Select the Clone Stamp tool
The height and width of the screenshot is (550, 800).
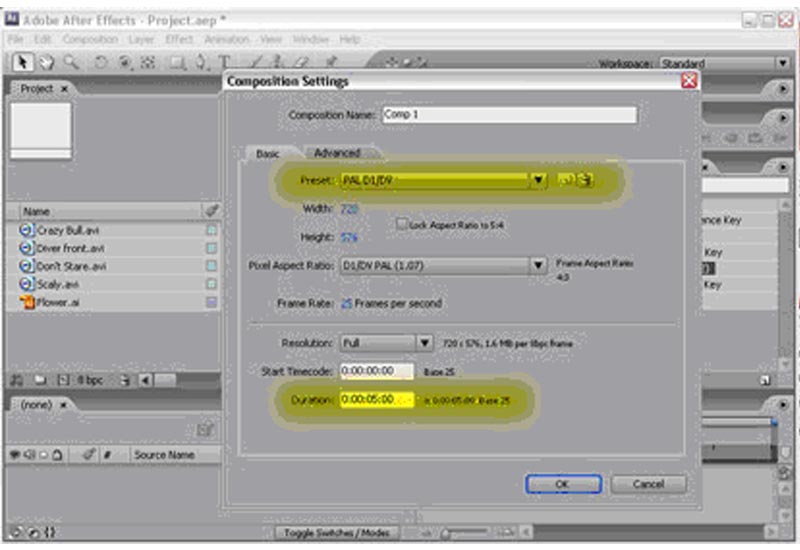pyautogui.click(x=279, y=63)
